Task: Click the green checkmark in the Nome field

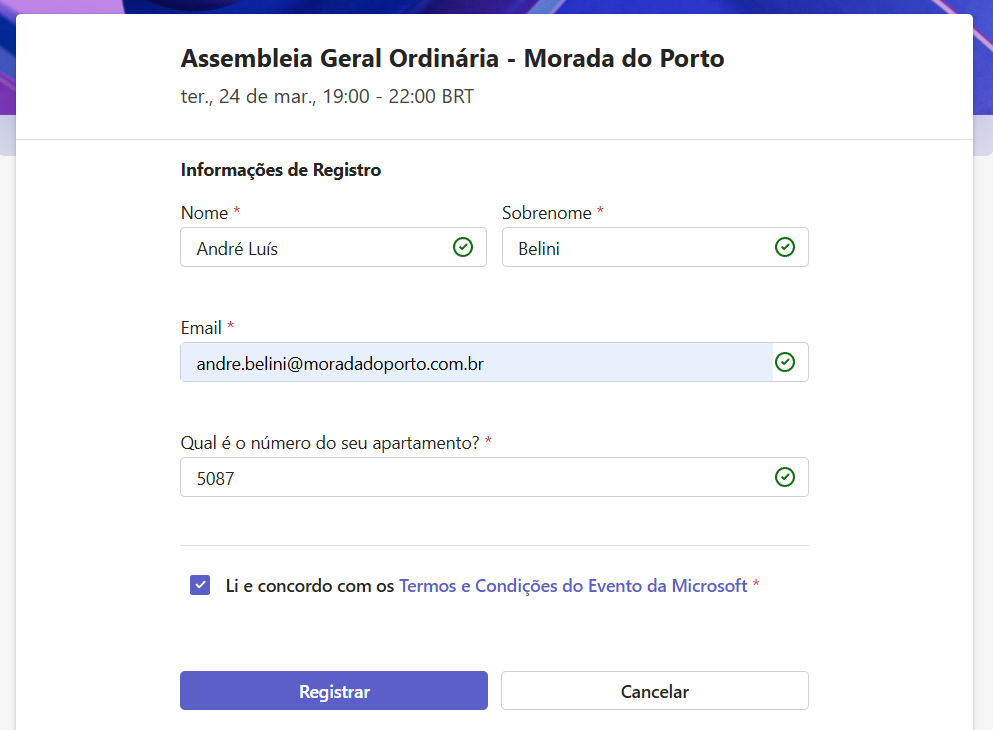Action: [x=463, y=247]
